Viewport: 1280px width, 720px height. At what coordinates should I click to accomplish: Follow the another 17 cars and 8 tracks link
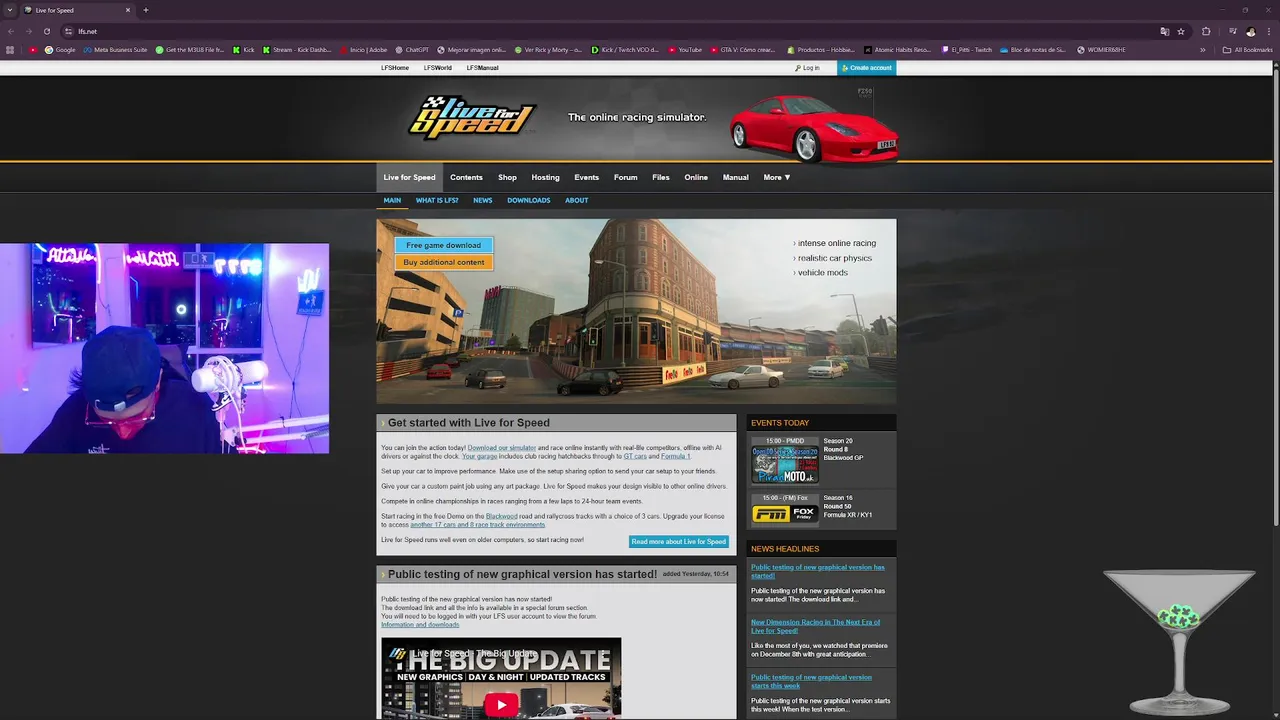(477, 524)
